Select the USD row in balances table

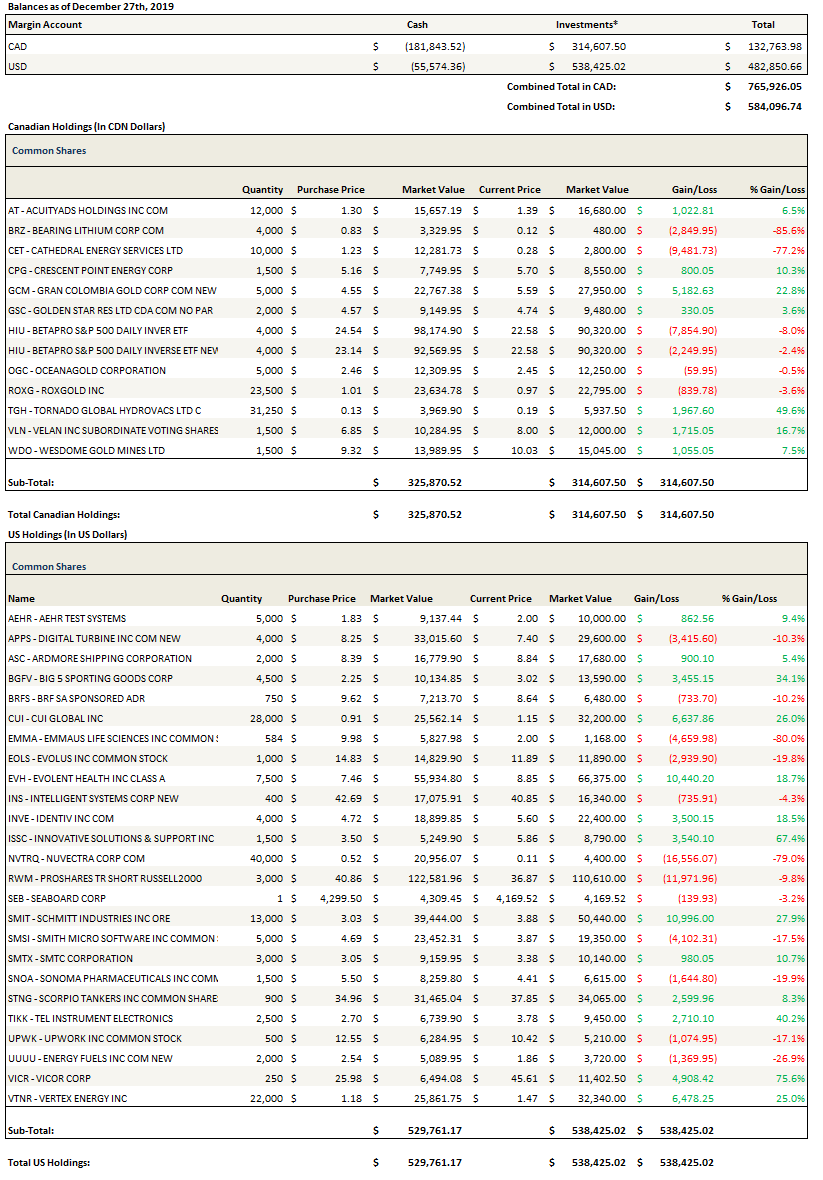point(18,66)
